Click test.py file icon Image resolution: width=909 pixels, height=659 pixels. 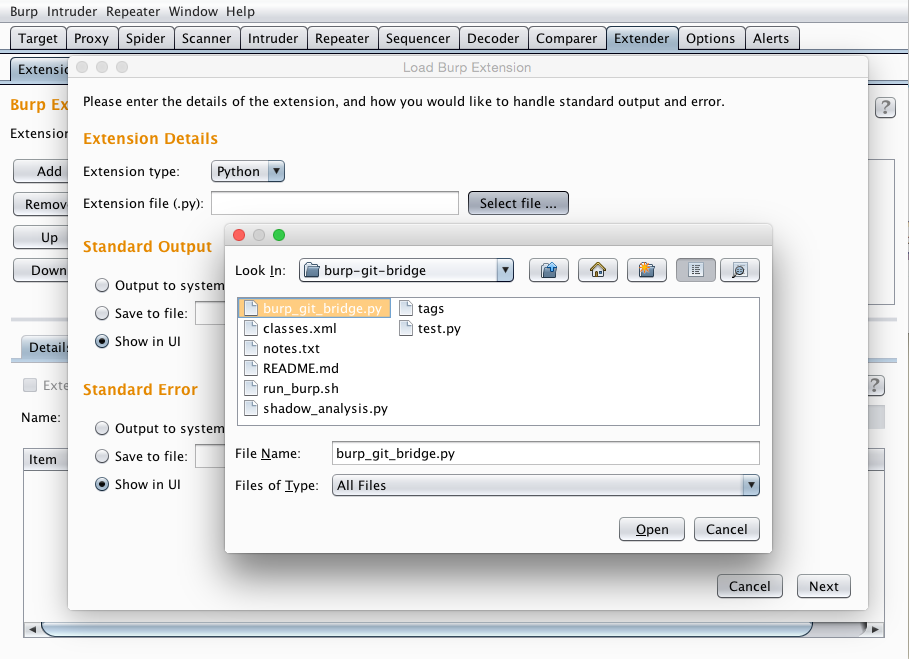[x=406, y=328]
